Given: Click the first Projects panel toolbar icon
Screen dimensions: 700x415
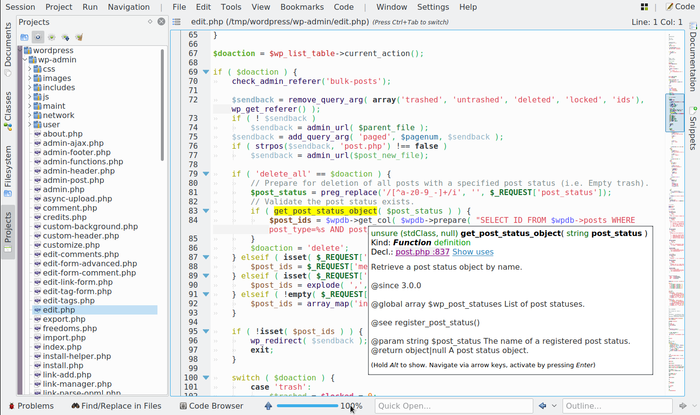Looking at the screenshot, I should pos(25,36).
